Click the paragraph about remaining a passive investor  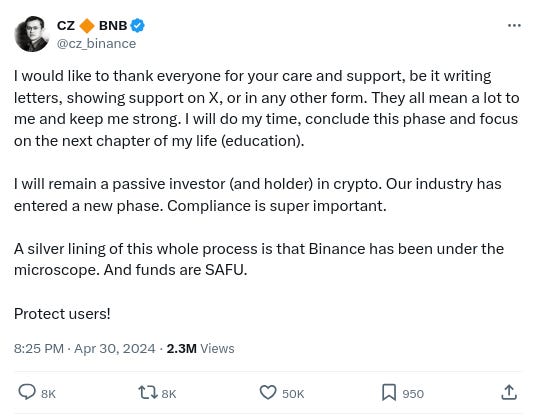[x=258, y=195]
